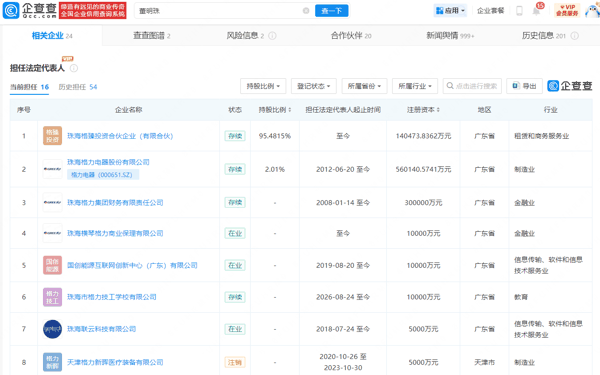Click info icon next to 历史信息 tab
The width and height of the screenshot is (600, 375).
tap(574, 36)
